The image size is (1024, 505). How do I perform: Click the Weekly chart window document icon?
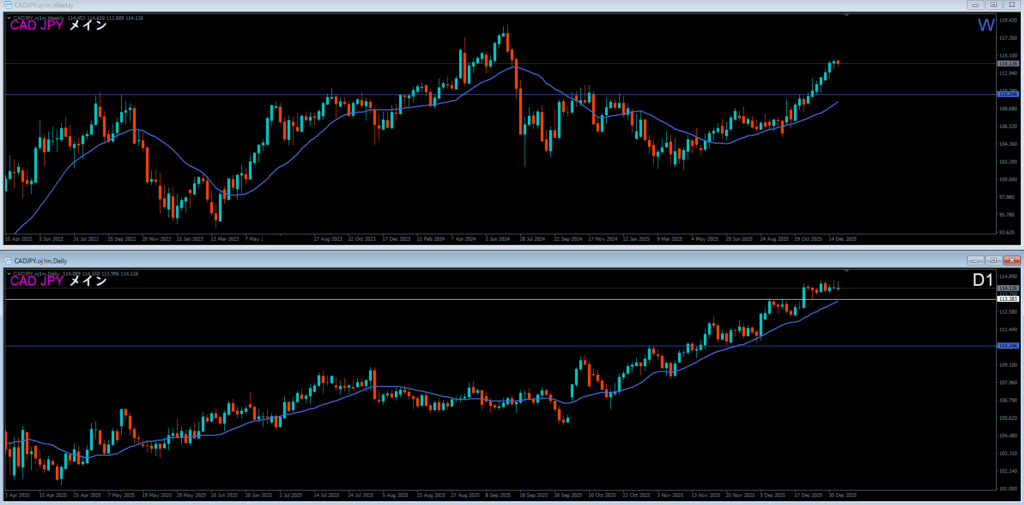click(6, 5)
